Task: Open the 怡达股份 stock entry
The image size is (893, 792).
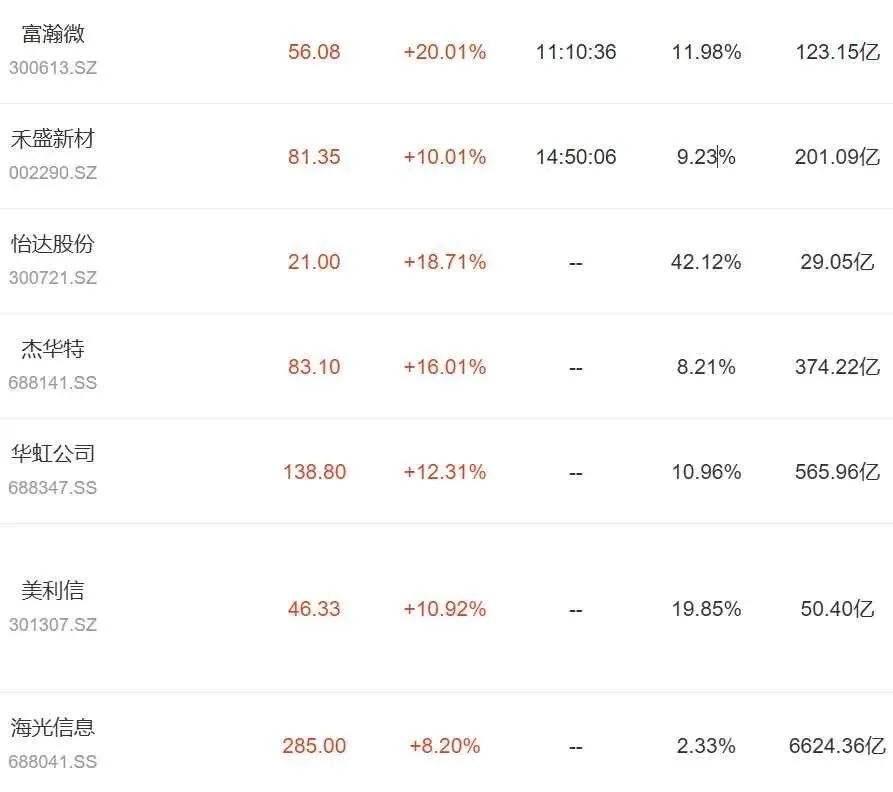Action: 53,244
